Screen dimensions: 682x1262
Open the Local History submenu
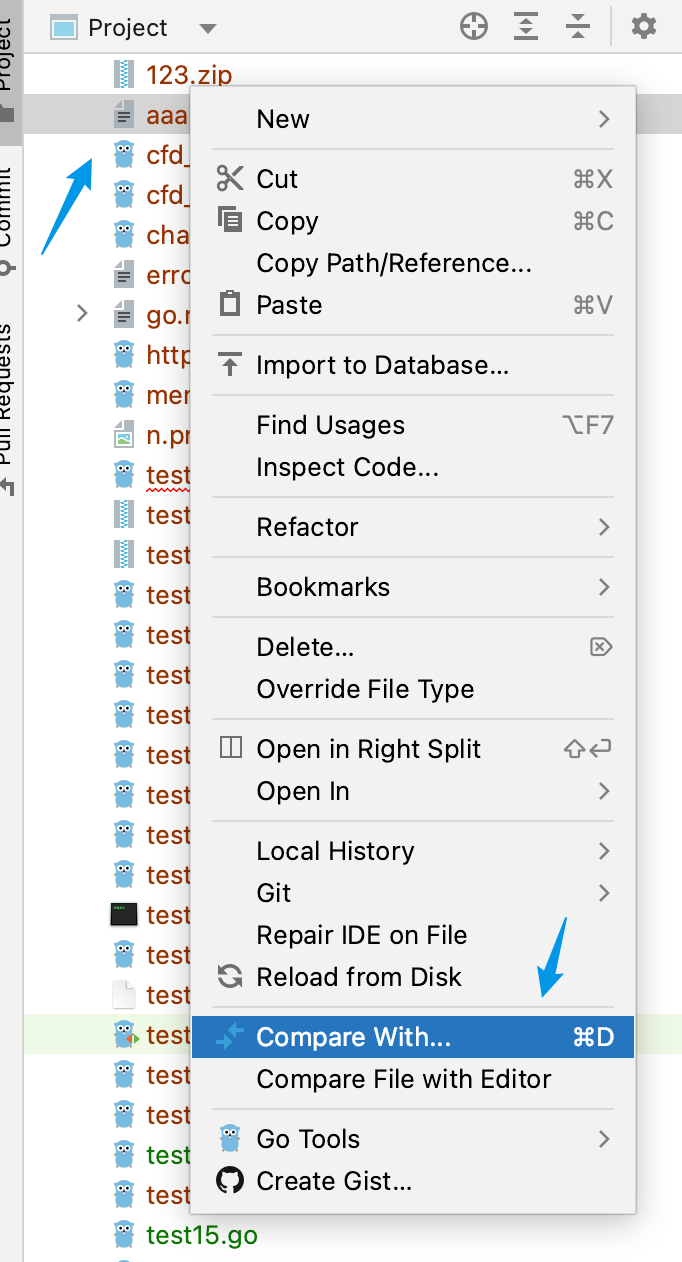412,851
